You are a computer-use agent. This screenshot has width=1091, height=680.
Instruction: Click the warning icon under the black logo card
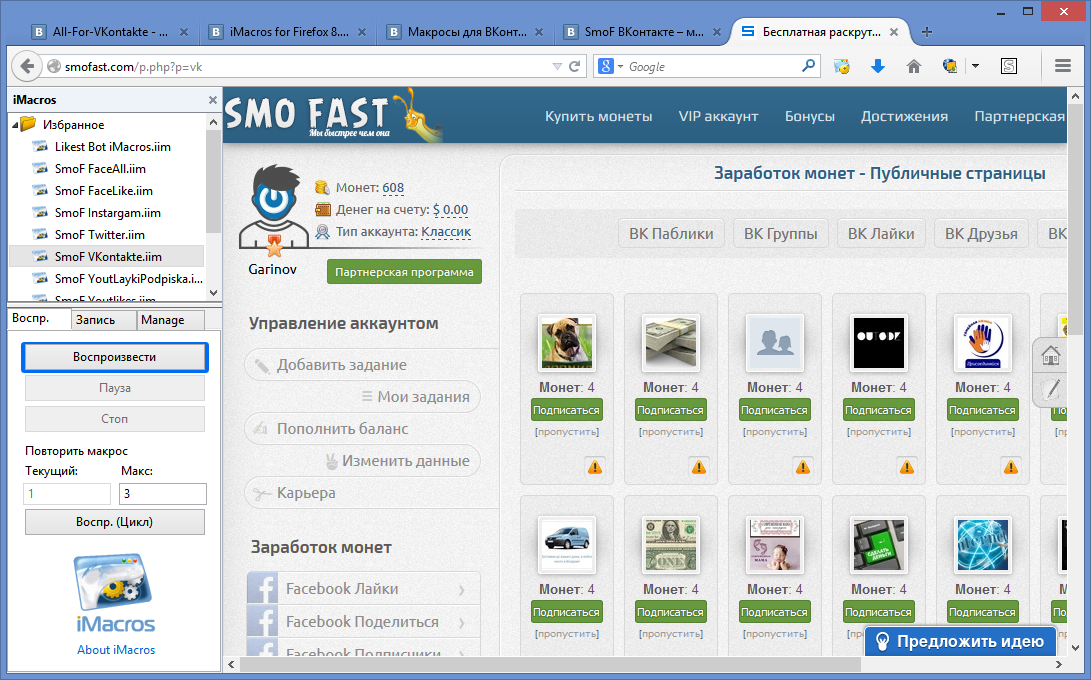[907, 467]
